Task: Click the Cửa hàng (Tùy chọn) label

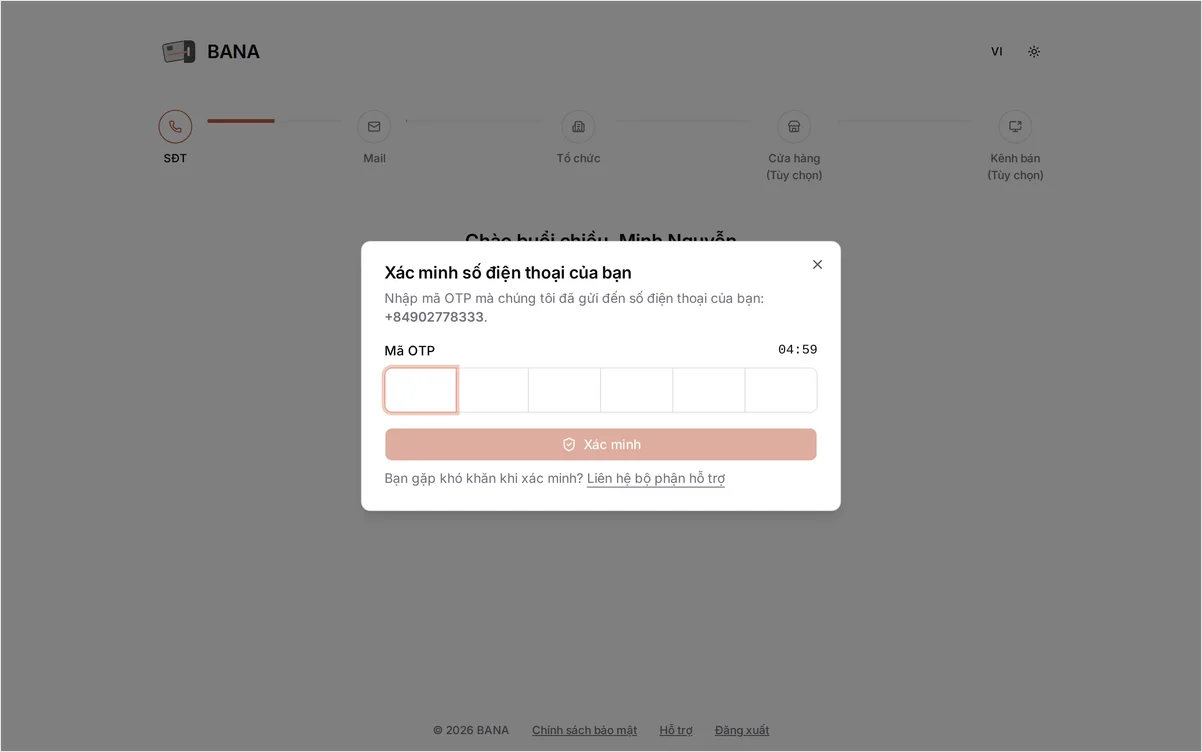Action: pos(794,167)
